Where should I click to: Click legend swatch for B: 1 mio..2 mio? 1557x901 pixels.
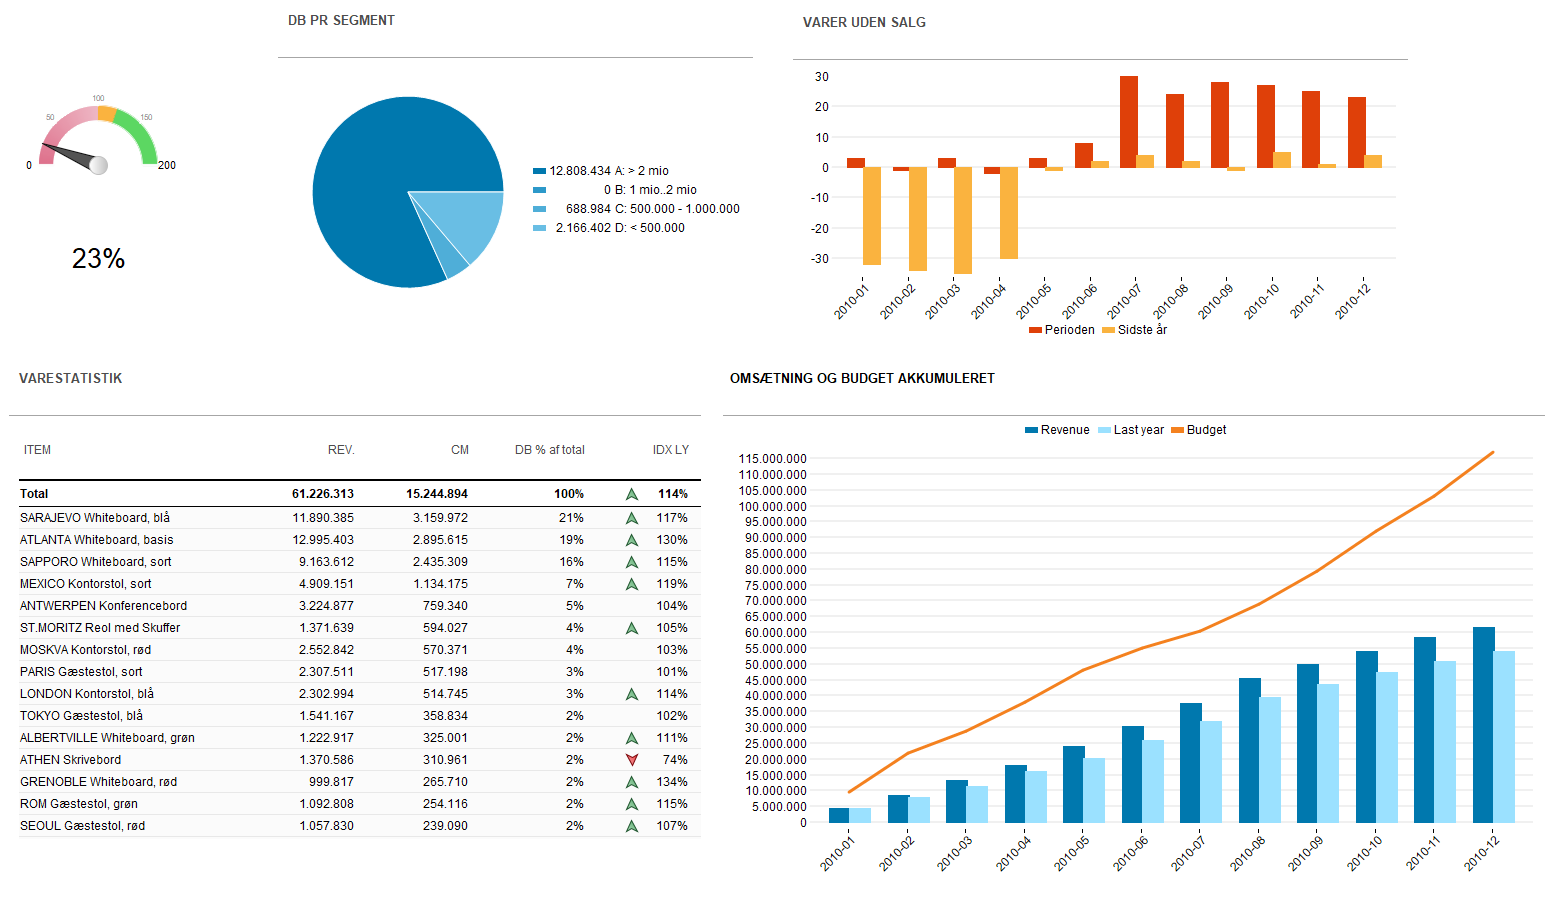[539, 190]
